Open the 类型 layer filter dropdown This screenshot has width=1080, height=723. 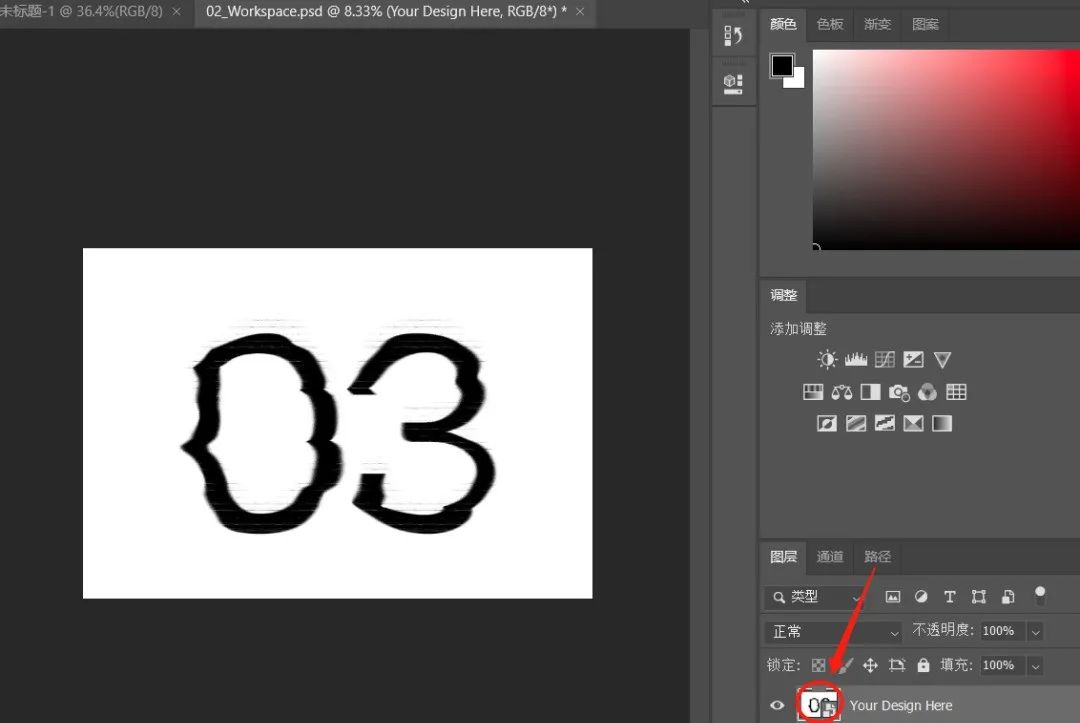[814, 597]
